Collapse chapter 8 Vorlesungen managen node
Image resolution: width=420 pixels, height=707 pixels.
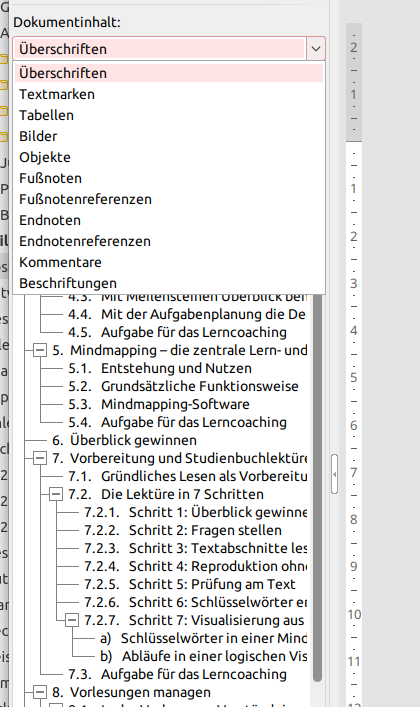pyautogui.click(x=40, y=692)
